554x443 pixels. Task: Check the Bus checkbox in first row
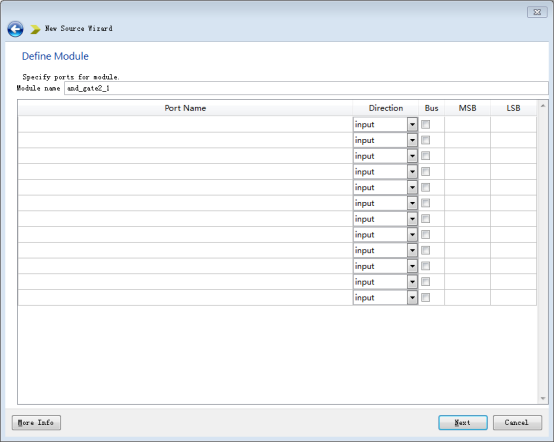(425, 124)
